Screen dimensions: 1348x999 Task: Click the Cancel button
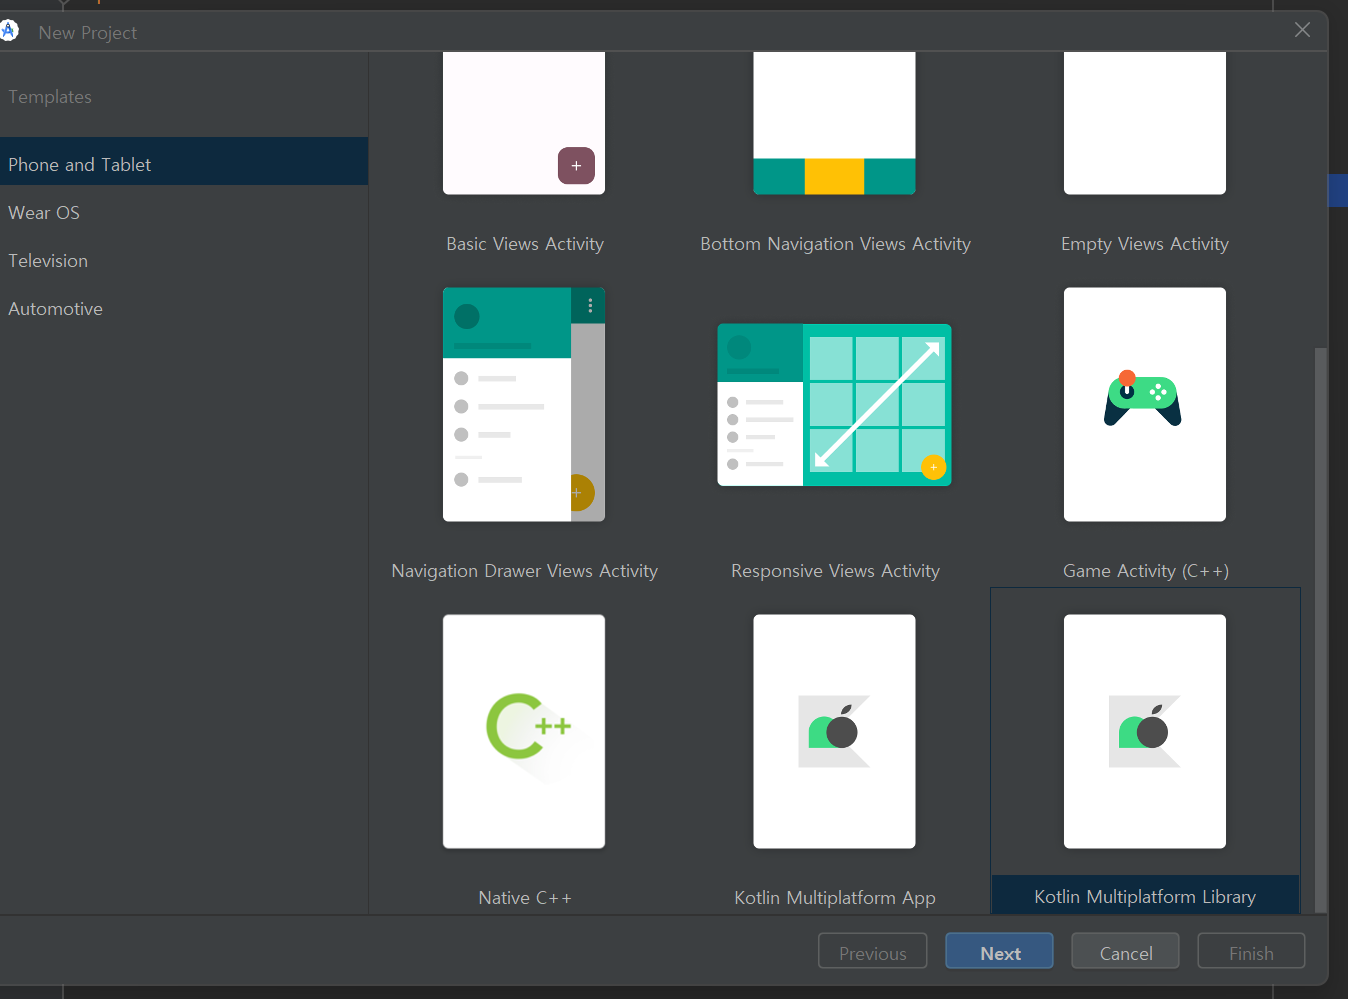[x=1125, y=952]
